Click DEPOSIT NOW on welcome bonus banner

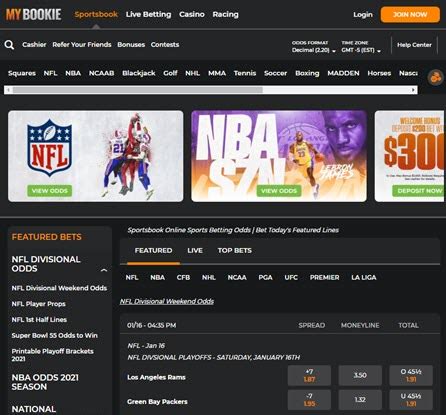pos(419,191)
